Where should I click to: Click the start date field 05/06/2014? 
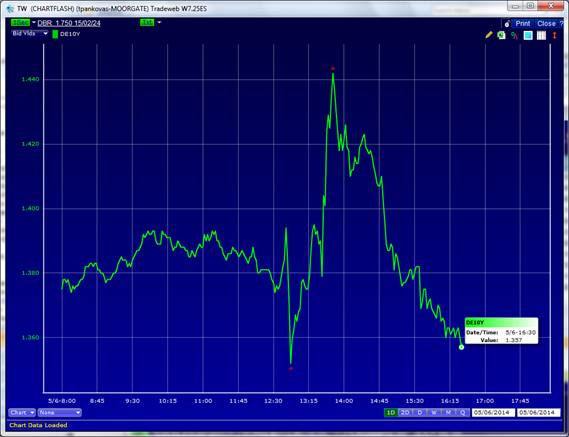click(x=493, y=413)
